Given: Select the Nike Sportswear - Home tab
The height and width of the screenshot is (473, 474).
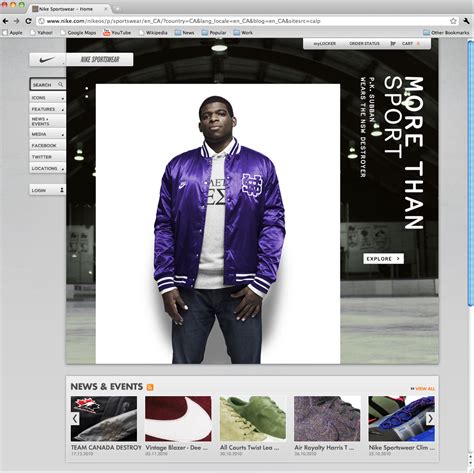Looking at the screenshot, I should (x=68, y=9).
